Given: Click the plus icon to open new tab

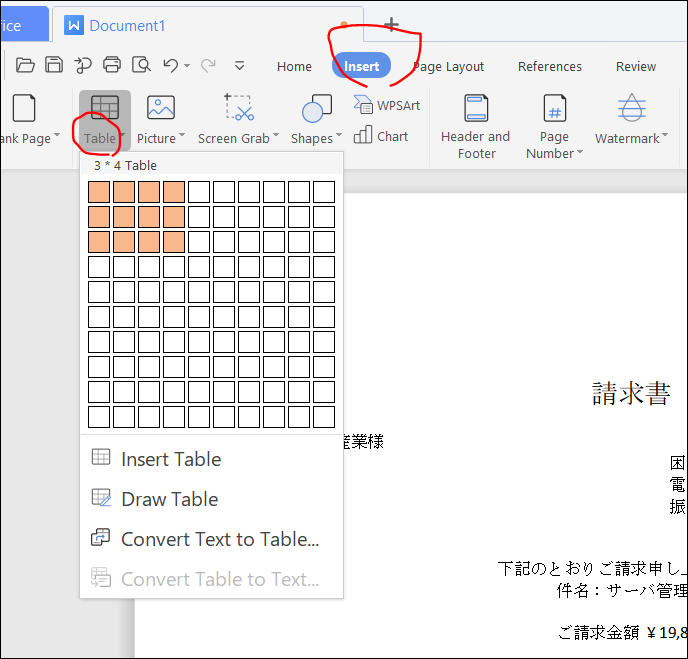Looking at the screenshot, I should pos(391,25).
